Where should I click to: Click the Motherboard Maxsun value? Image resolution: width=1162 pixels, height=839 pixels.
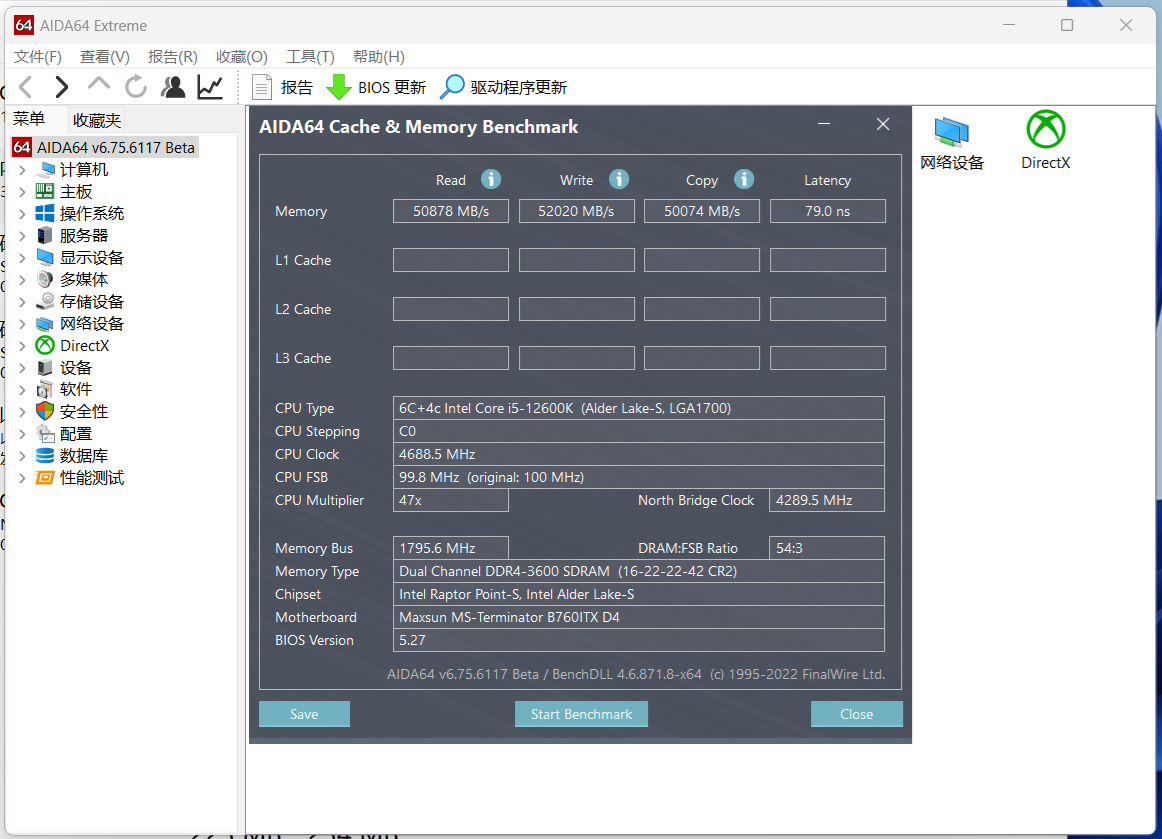[639, 617]
